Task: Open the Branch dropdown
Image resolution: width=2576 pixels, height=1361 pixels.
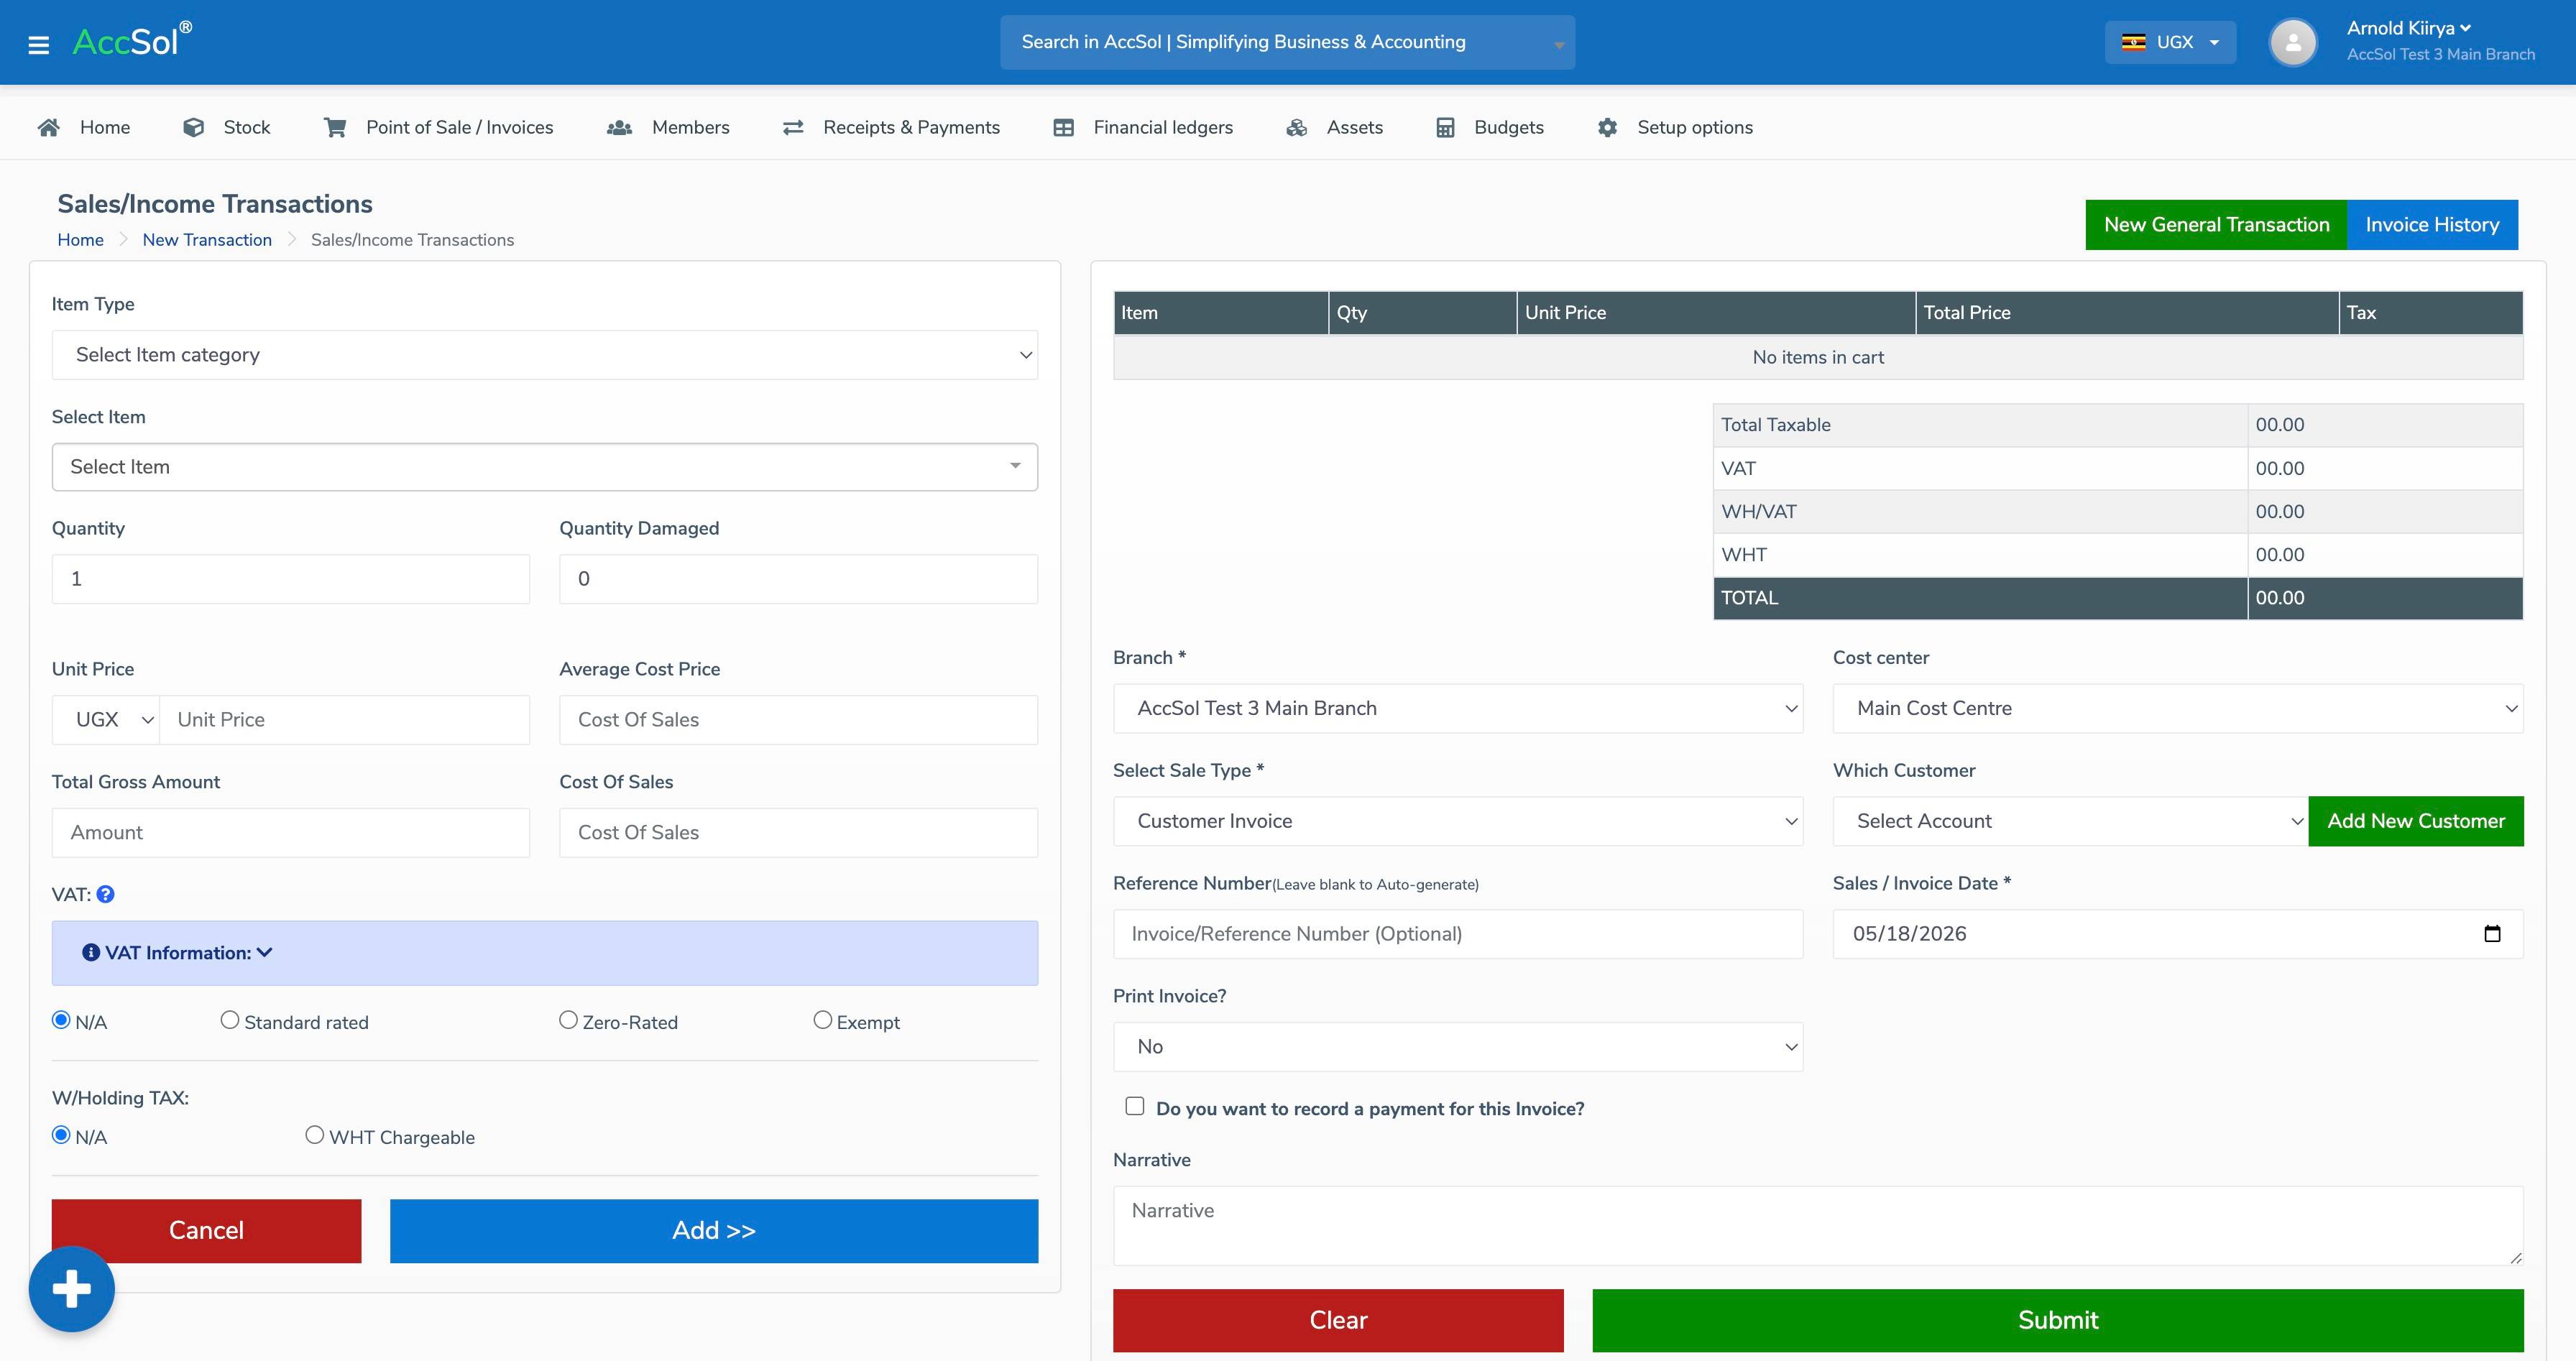Action: 1458,708
